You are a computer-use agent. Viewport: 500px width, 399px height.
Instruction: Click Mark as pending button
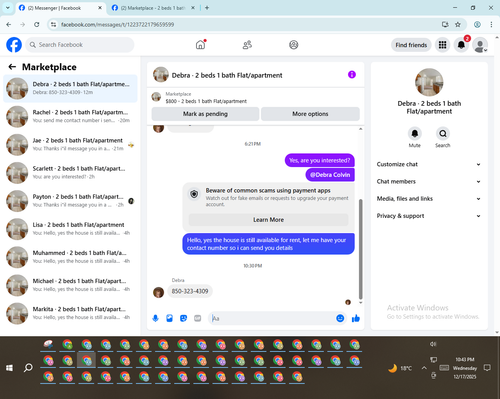coord(205,114)
